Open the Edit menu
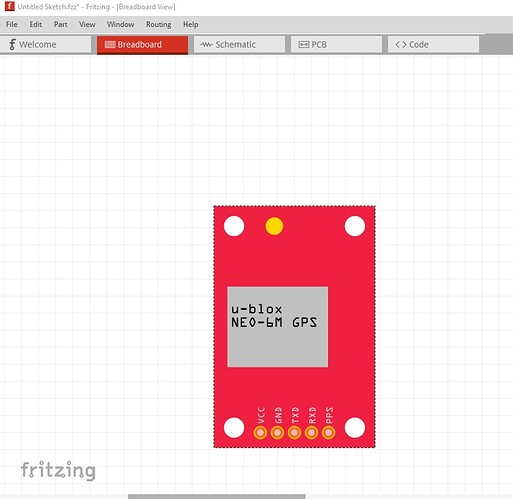The width and height of the screenshot is (513, 499). [x=36, y=24]
